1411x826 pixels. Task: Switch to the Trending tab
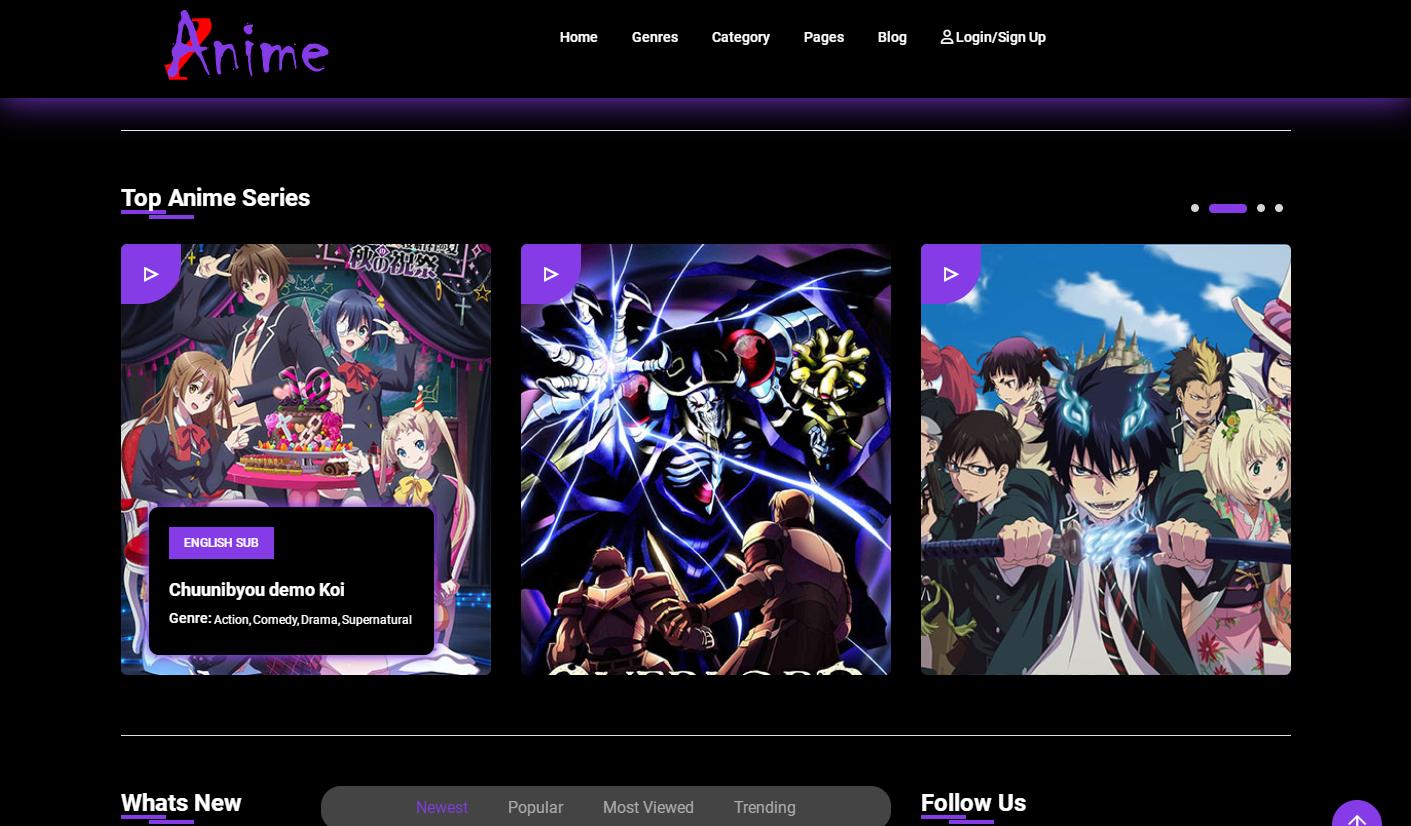765,807
